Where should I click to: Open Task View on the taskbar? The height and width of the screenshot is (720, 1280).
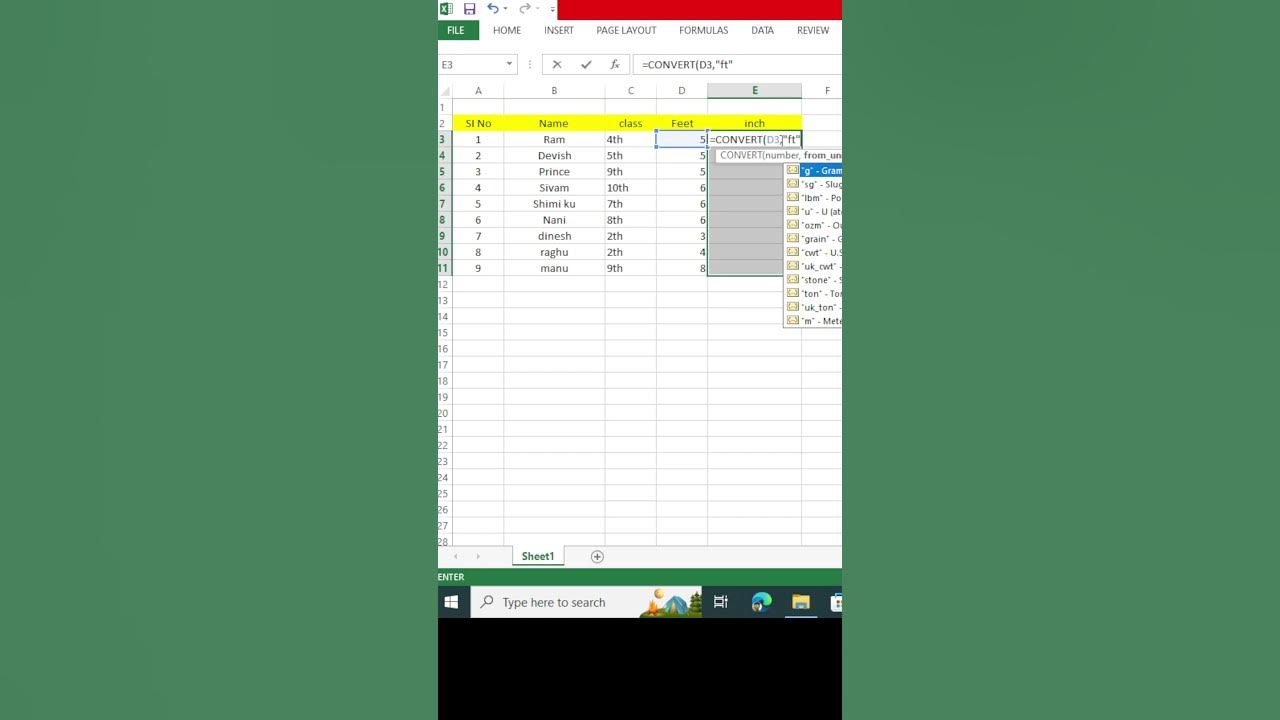(720, 602)
